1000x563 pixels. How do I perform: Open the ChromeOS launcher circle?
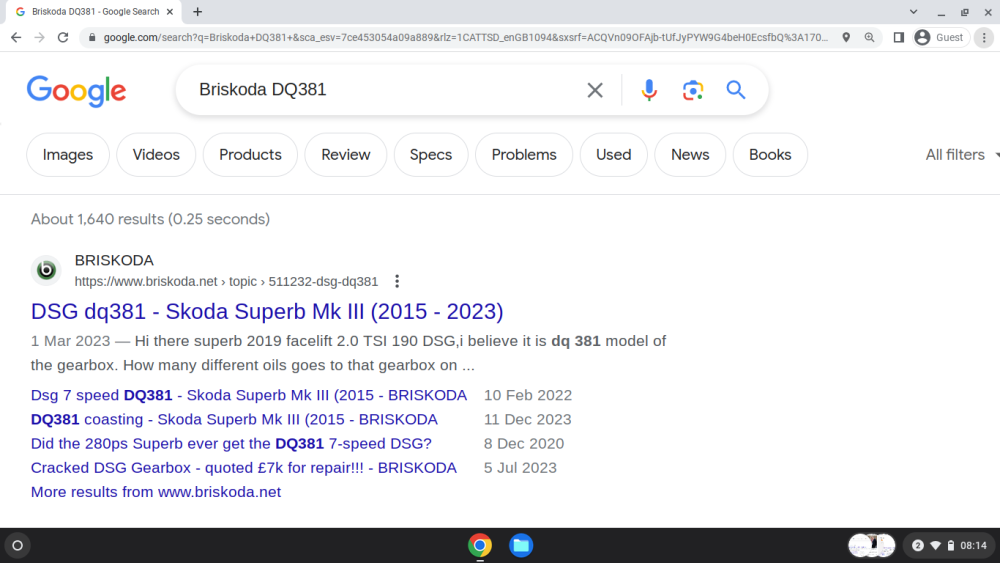(17, 545)
